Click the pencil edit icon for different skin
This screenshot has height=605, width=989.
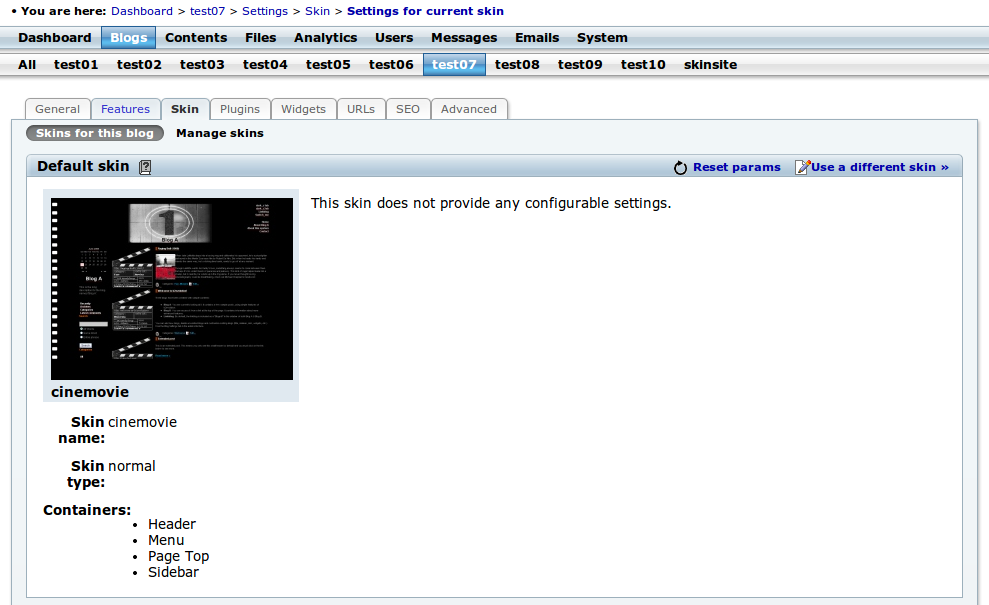(802, 167)
